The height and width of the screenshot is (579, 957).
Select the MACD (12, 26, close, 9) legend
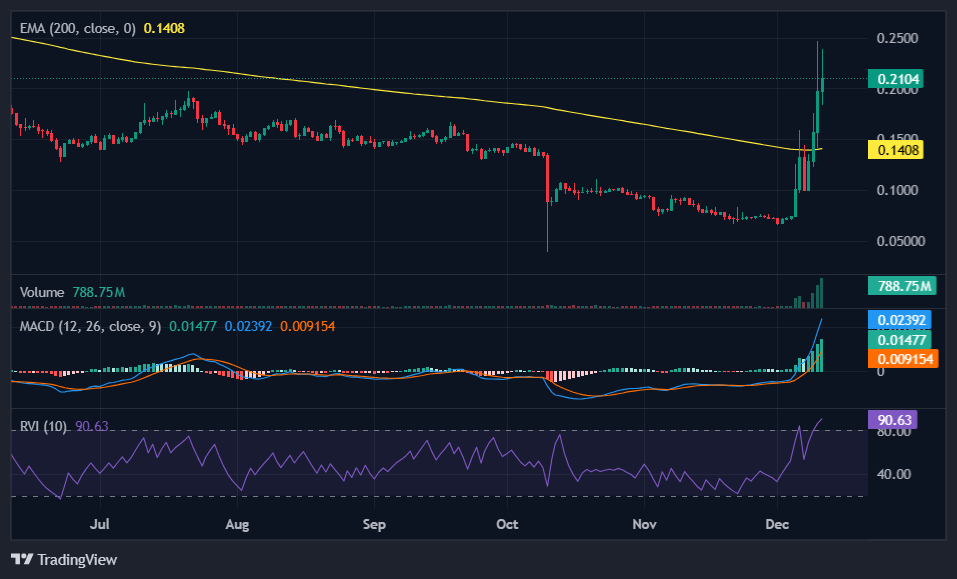pos(90,326)
